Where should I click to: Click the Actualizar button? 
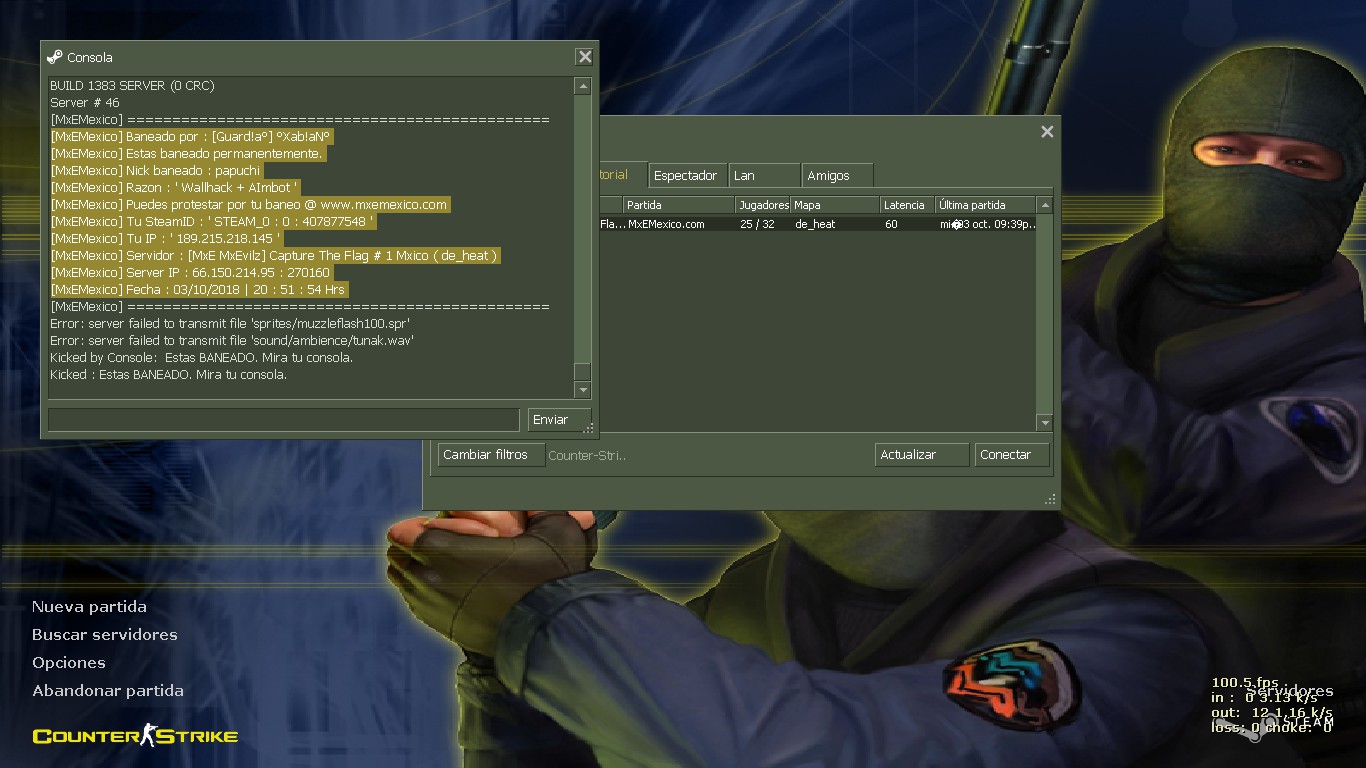(x=922, y=455)
